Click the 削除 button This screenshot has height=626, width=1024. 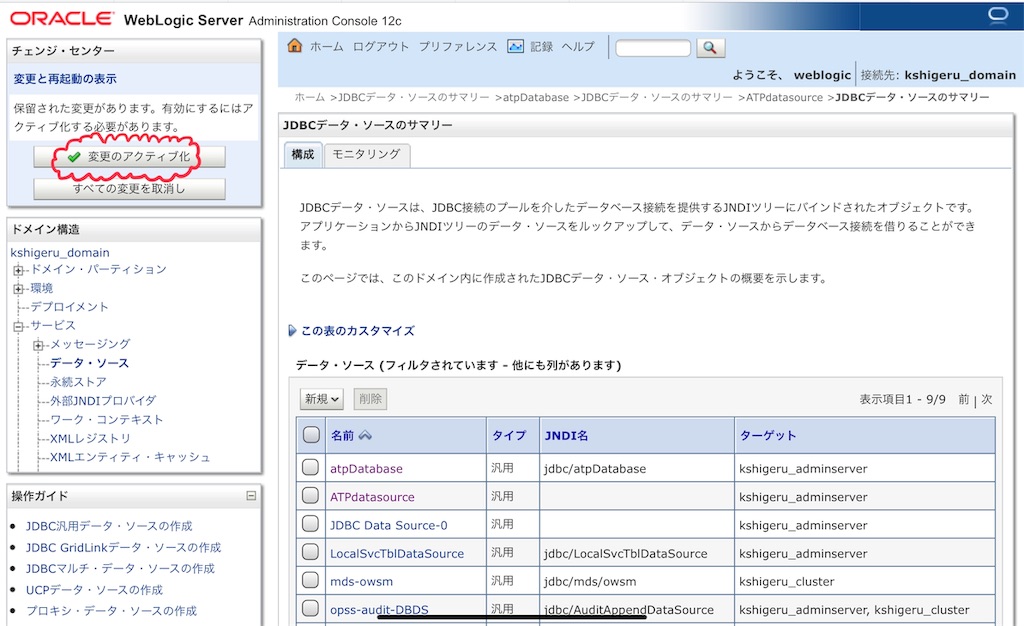pos(370,399)
